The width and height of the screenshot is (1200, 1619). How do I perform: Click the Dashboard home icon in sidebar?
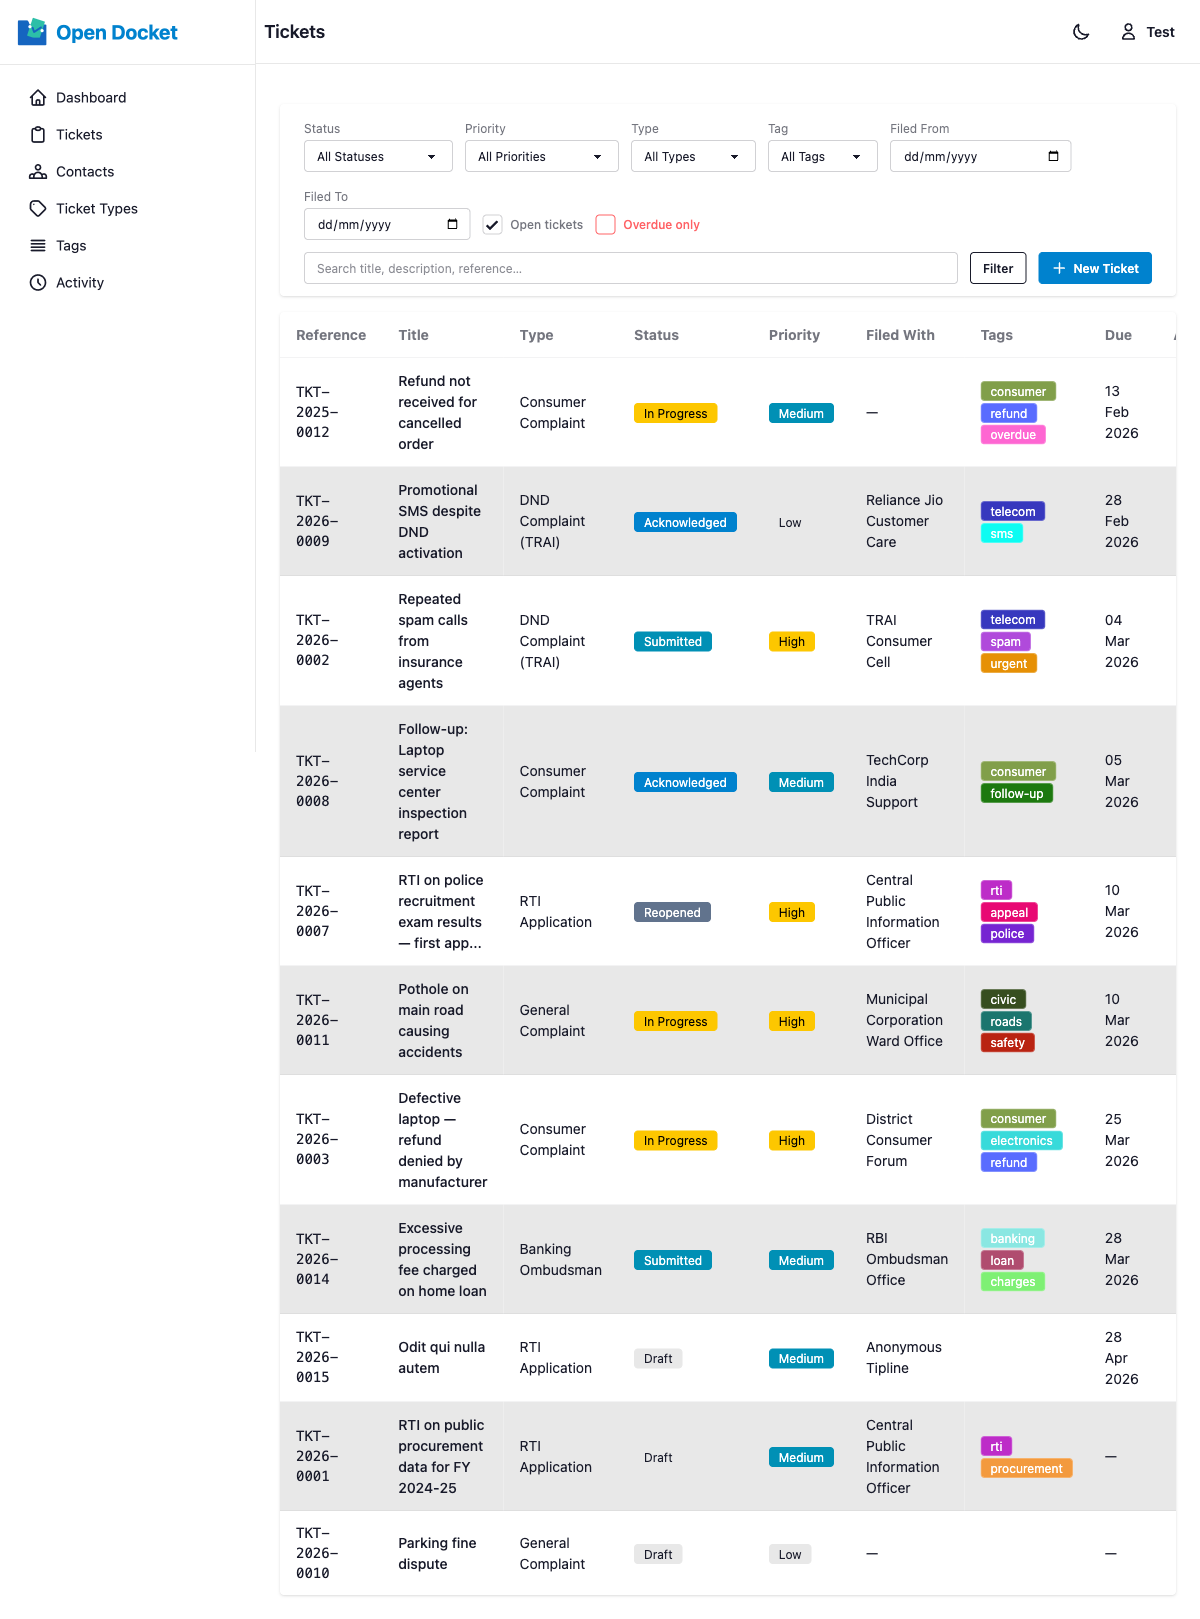(38, 98)
